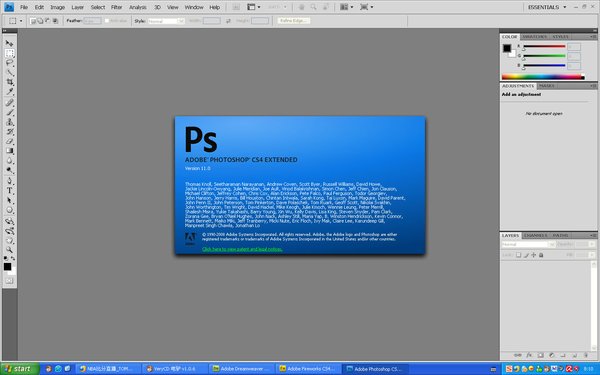This screenshot has height=375, width=600.
Task: Select the Brush tool
Action: coord(10,112)
